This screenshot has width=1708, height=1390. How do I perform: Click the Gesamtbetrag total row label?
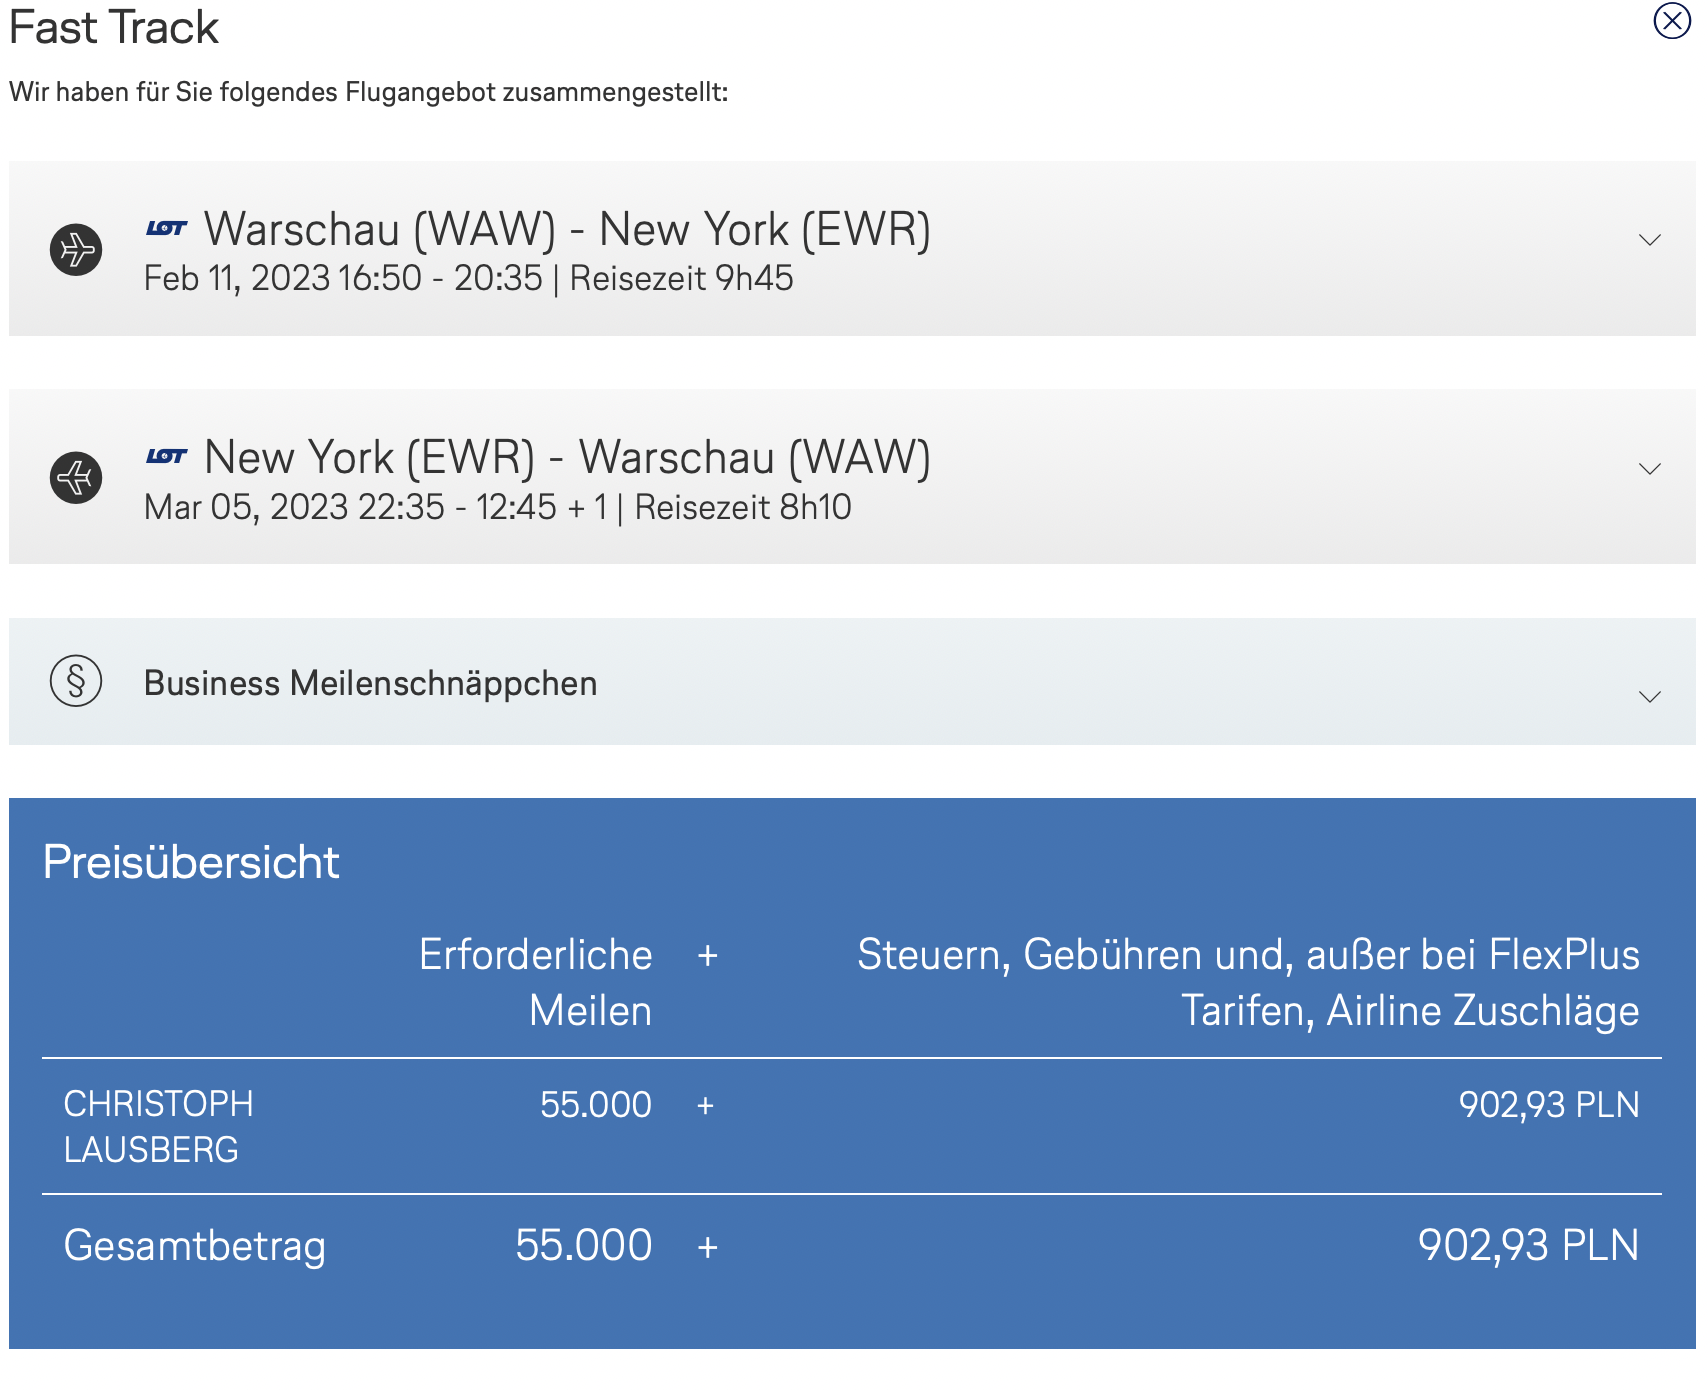coord(195,1246)
